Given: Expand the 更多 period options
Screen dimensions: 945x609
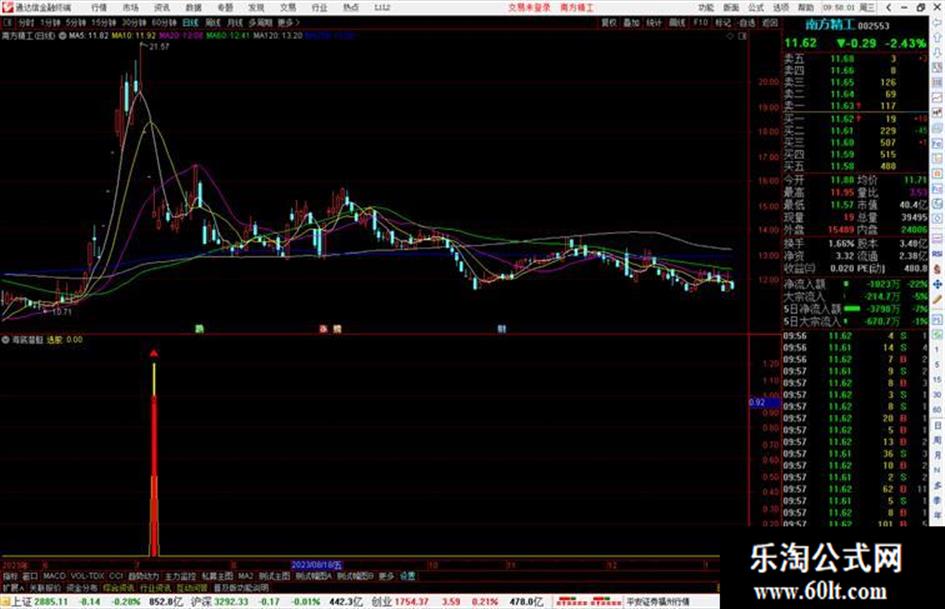Looking at the screenshot, I should (288, 23).
